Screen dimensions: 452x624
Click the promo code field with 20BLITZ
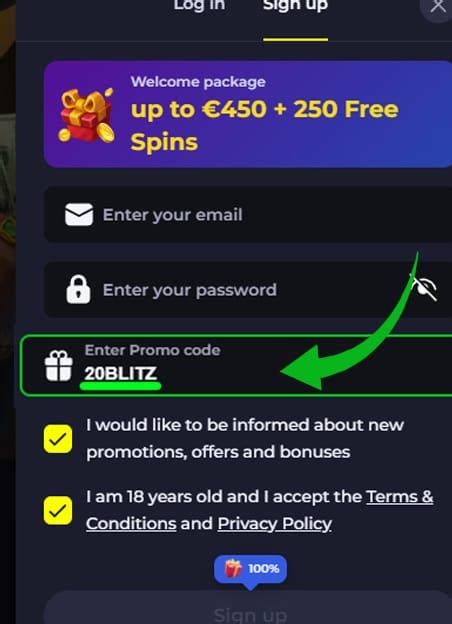236,365
